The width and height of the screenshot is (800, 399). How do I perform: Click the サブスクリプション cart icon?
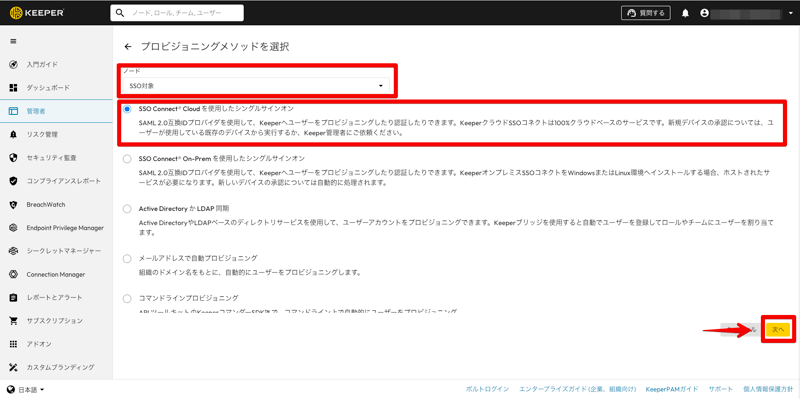coord(14,321)
